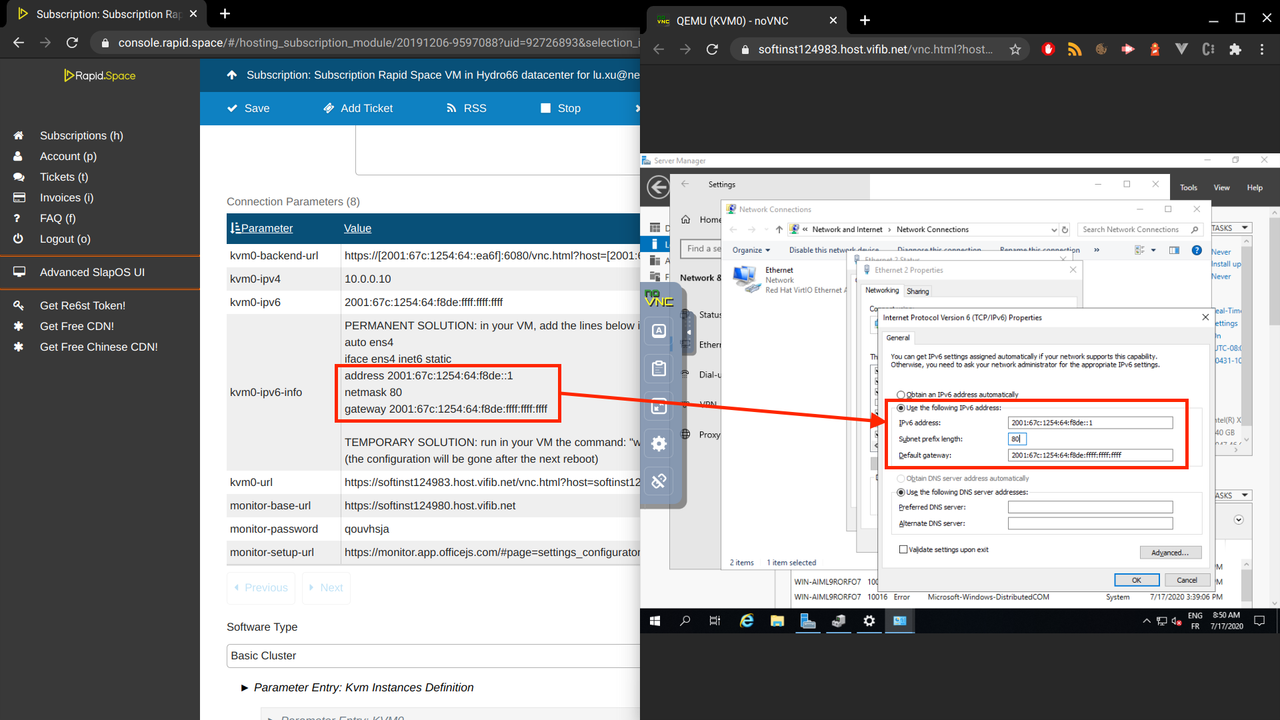This screenshot has height=720, width=1280.
Task: Click into IPv6 address field
Action: pos(1090,423)
